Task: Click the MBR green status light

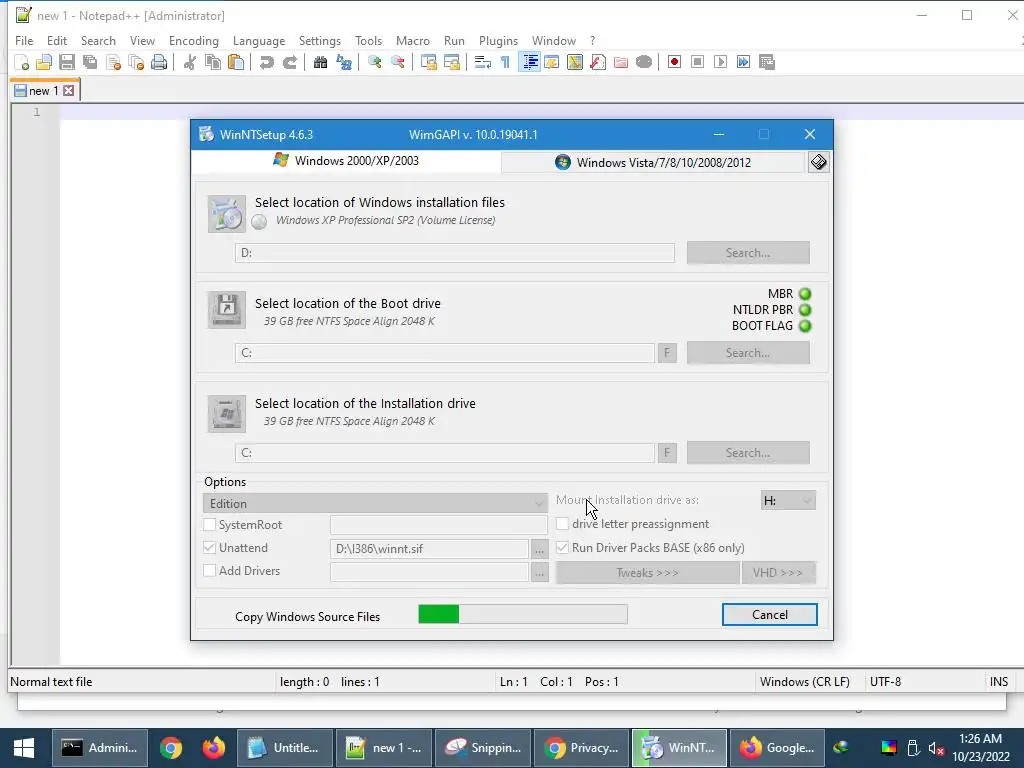Action: click(805, 294)
